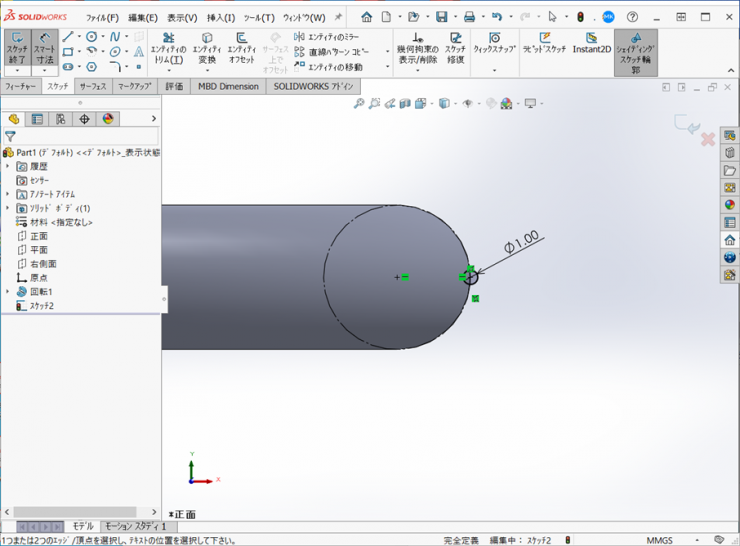Toggle the Instant2D button
This screenshot has height=546, width=740.
(x=591, y=44)
